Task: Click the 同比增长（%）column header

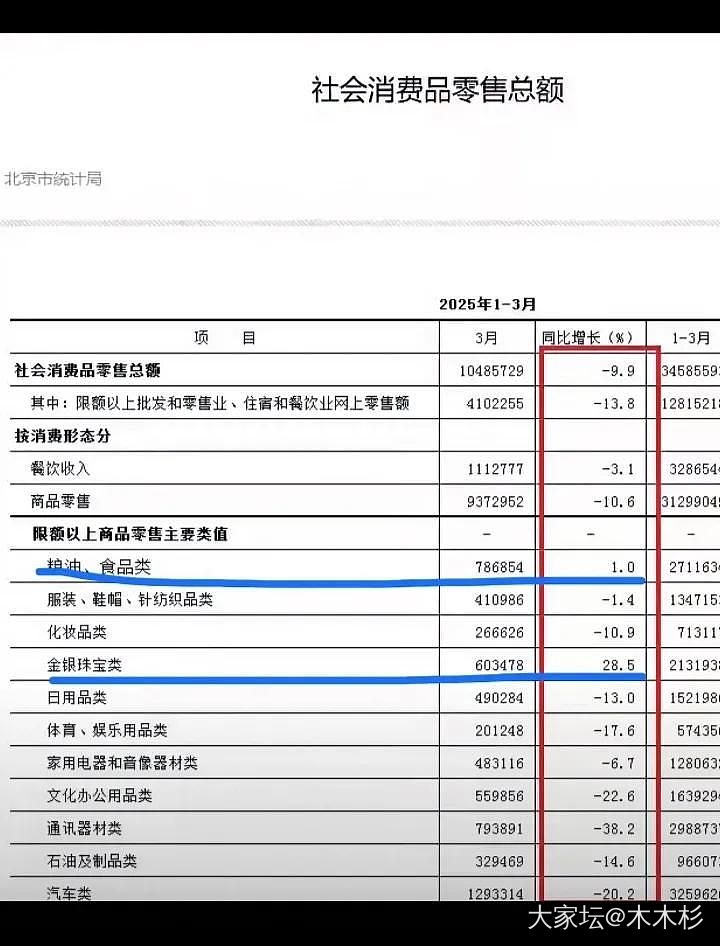Action: click(x=587, y=338)
